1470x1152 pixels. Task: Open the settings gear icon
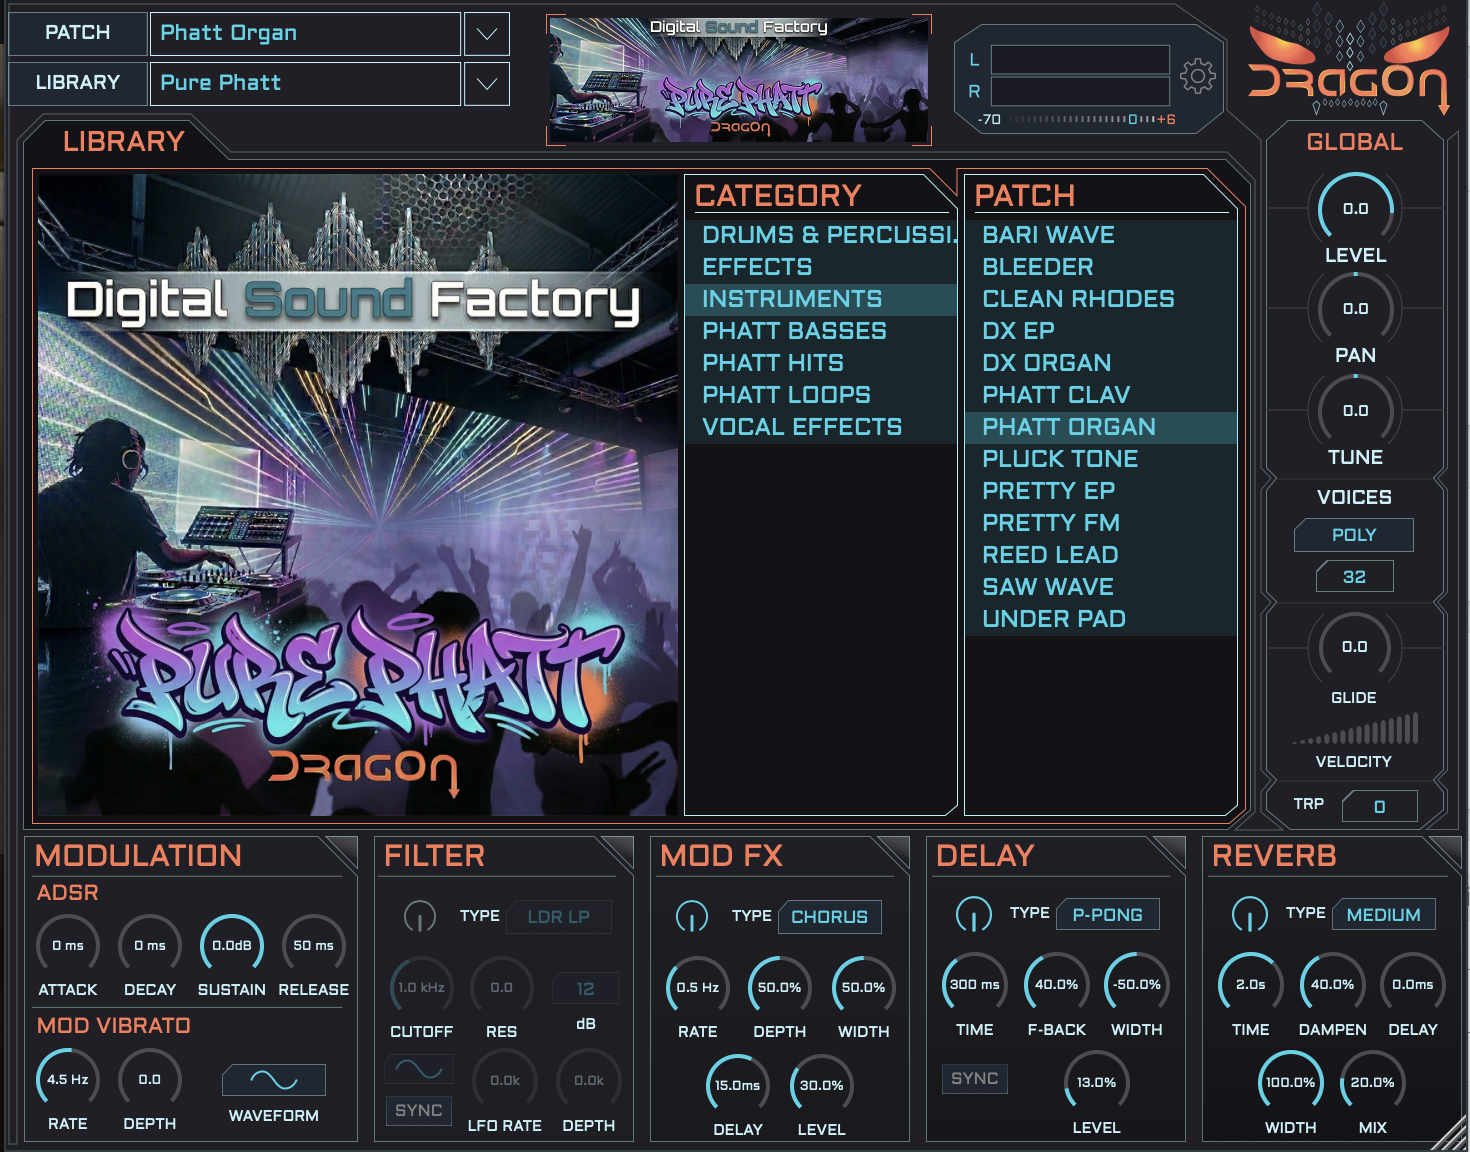[x=1197, y=76]
